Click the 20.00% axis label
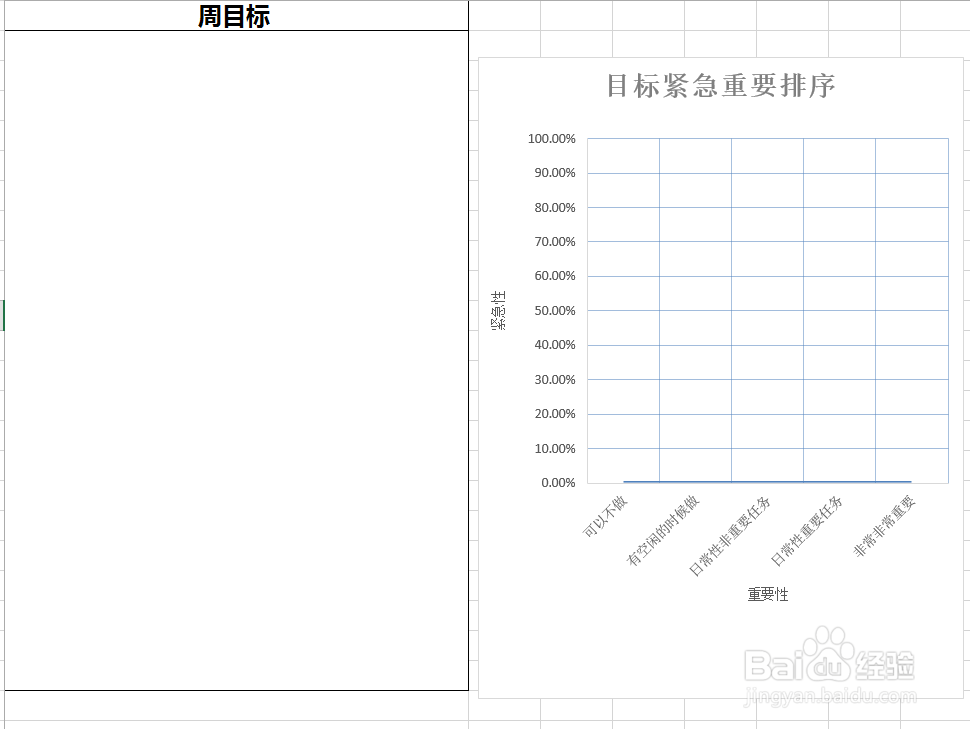Screen dimensions: 970x729 coord(555,413)
